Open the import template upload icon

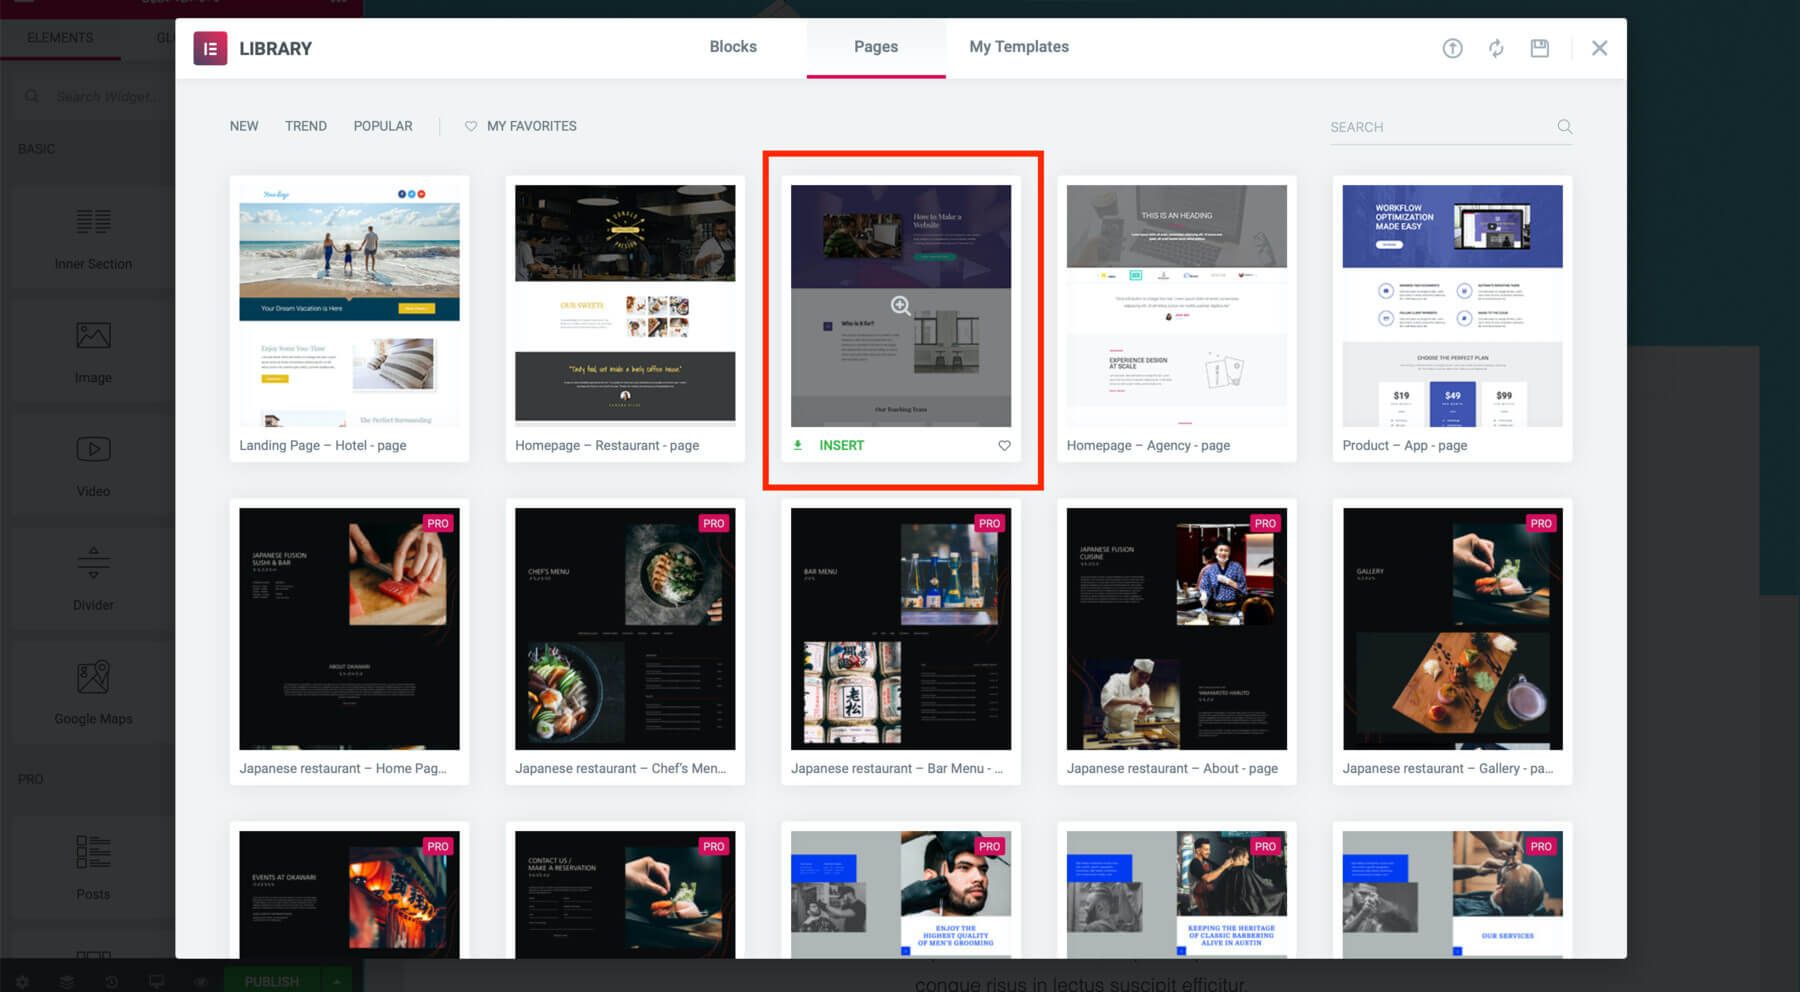point(1452,48)
